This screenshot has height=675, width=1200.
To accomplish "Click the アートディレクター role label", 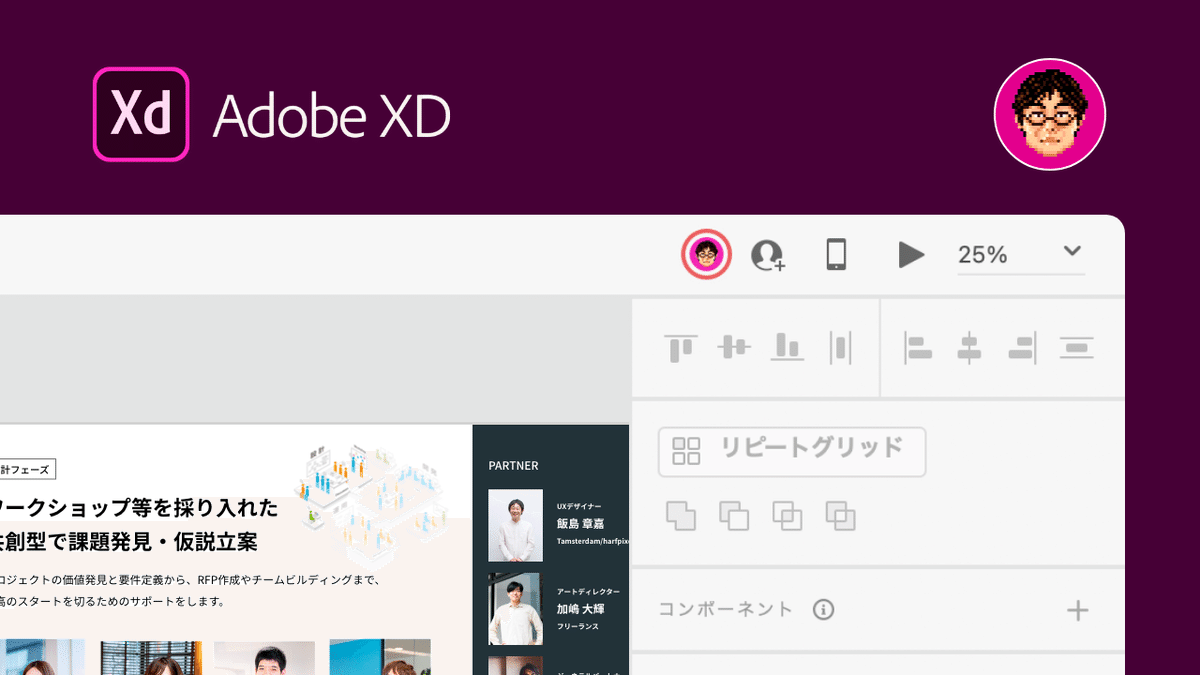I will 589,592.
